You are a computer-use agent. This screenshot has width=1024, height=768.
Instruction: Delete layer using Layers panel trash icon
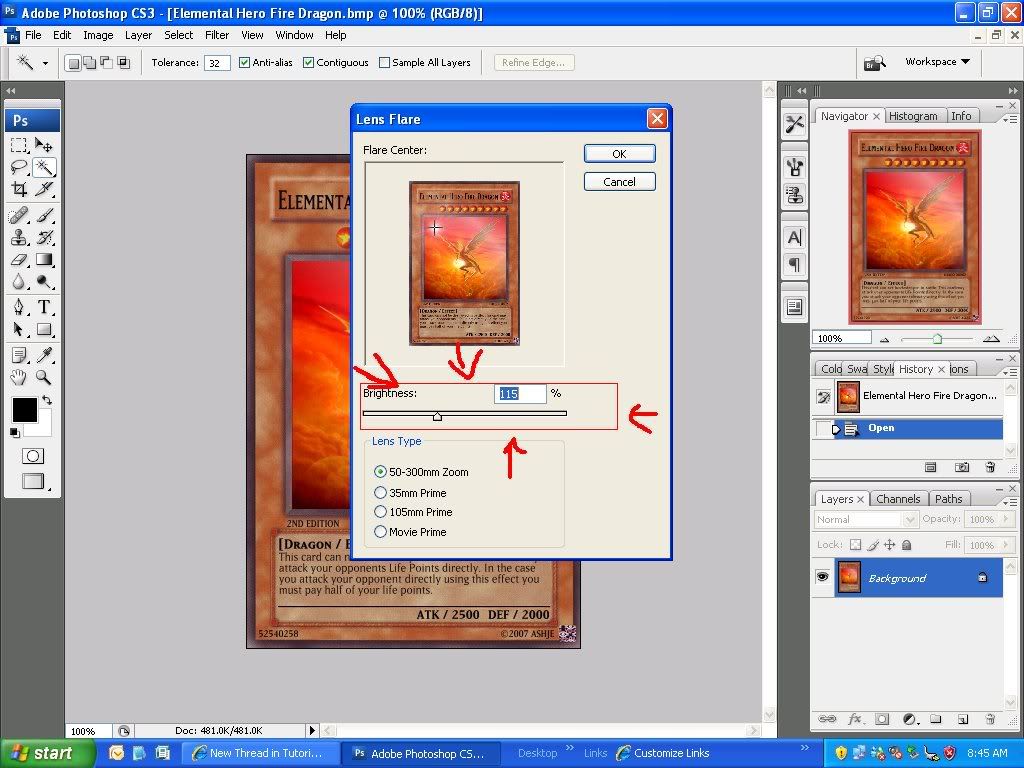click(990, 718)
